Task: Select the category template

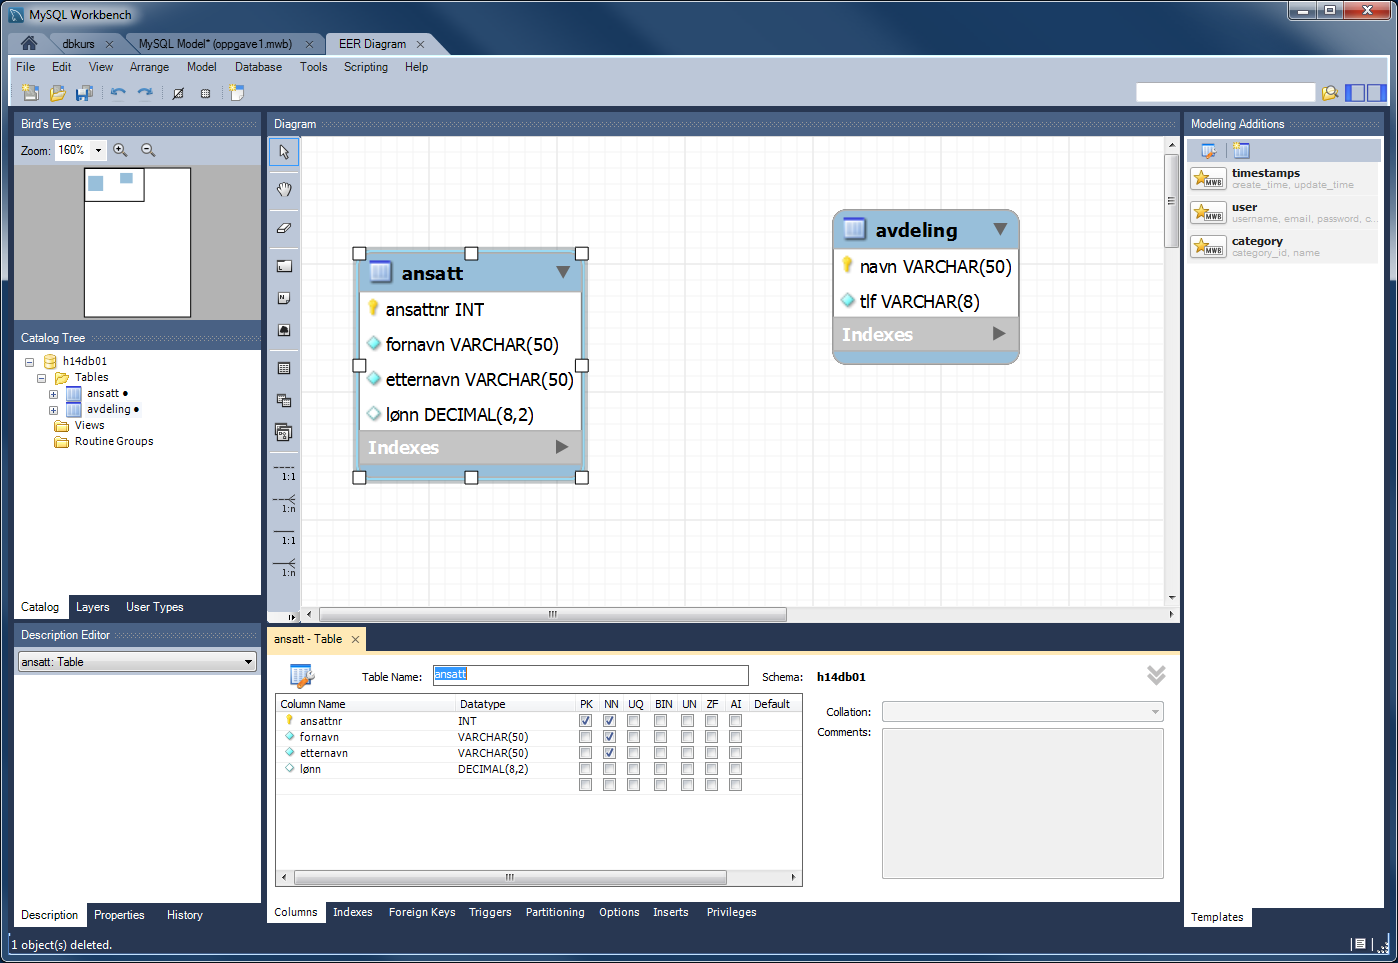Action: click(1283, 247)
